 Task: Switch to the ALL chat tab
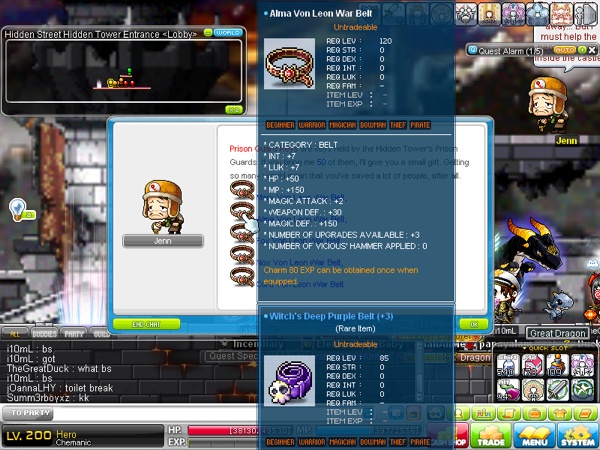pos(15,334)
